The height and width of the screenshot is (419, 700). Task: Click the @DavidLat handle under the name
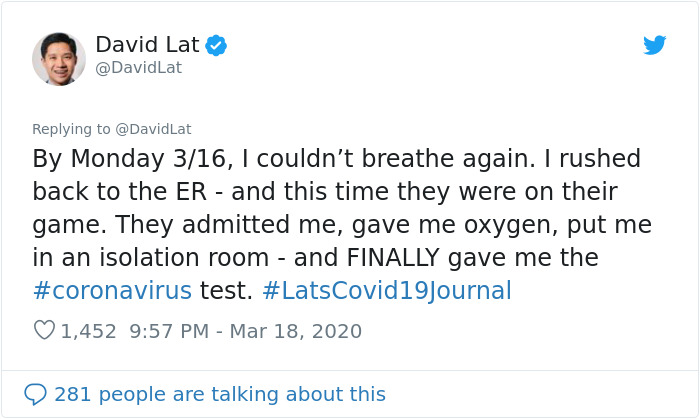click(139, 68)
